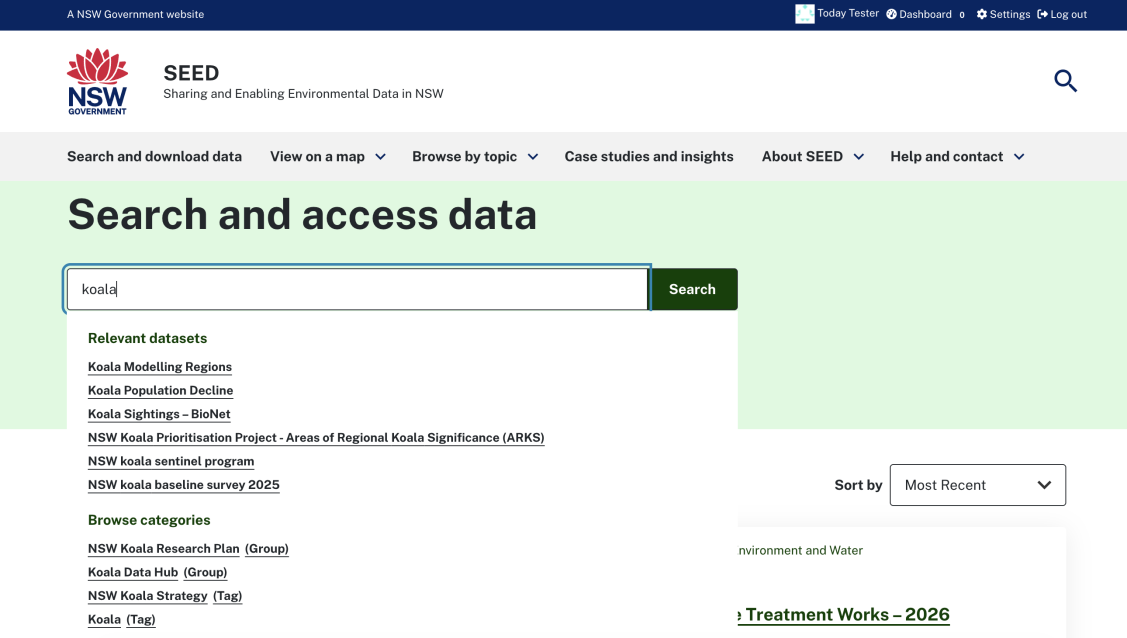The width and height of the screenshot is (1127, 638).
Task: Open NSW Koala Prioritisation Project ARKS dataset
Action: pos(316,438)
